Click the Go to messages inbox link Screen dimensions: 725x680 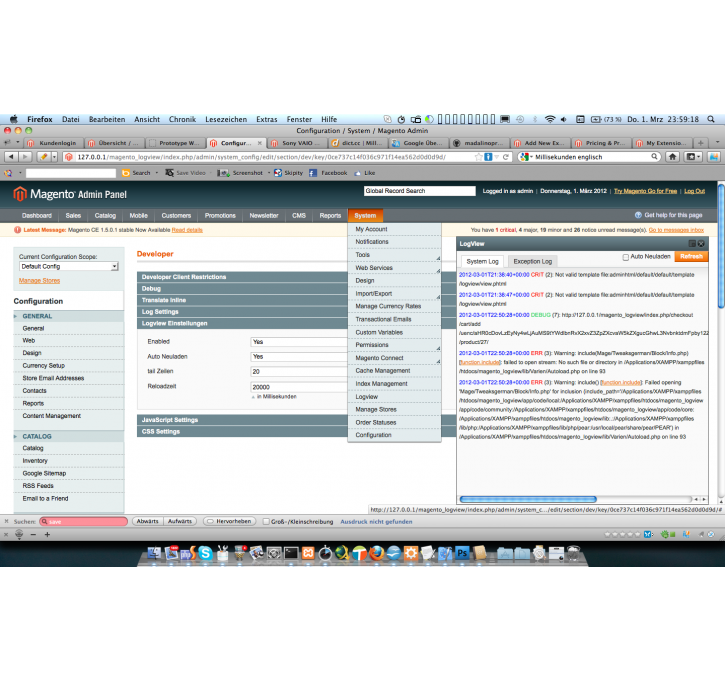(x=676, y=230)
